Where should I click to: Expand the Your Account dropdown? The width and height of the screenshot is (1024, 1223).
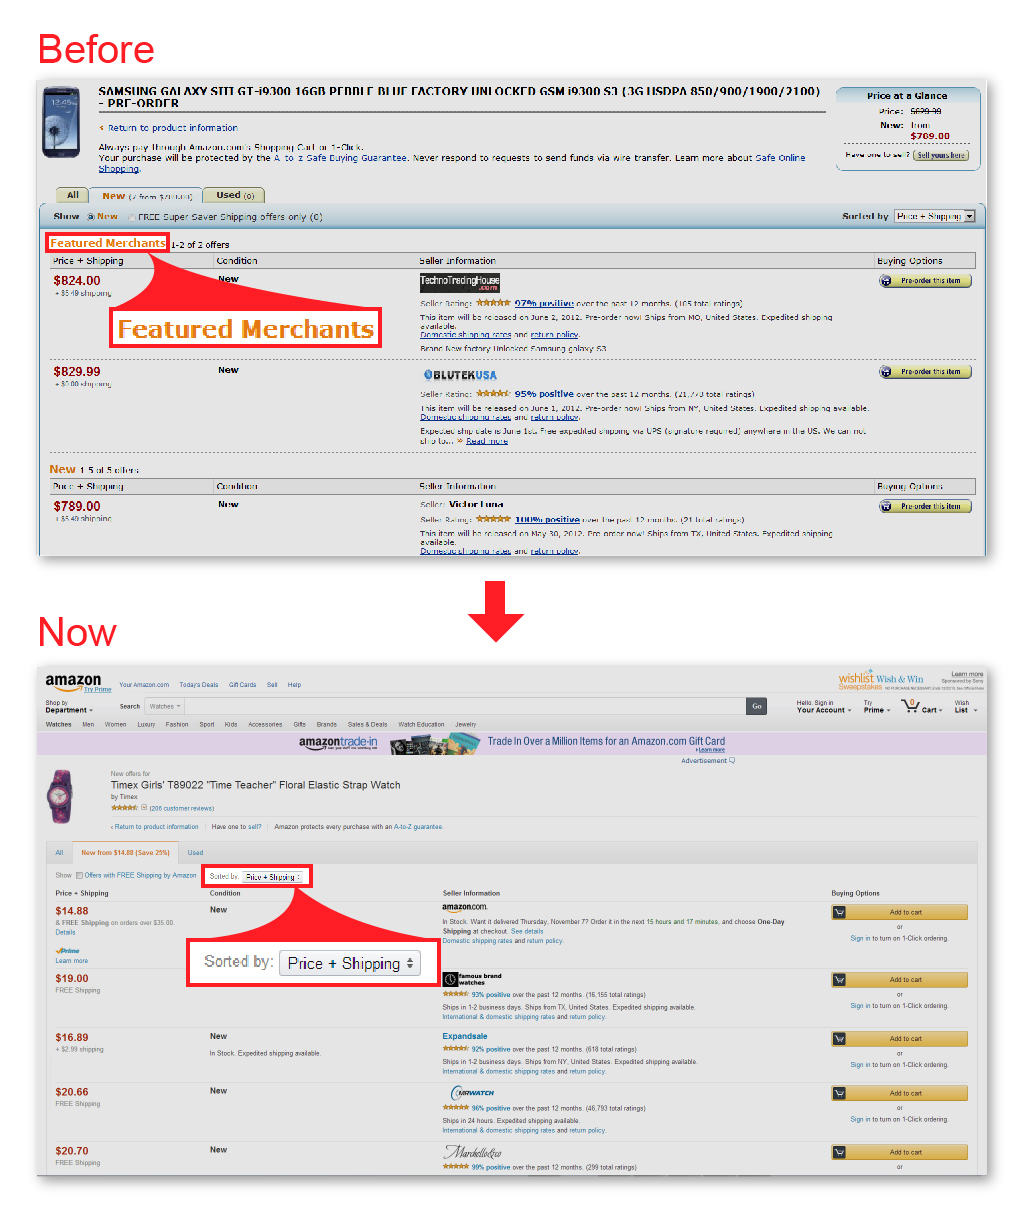(x=824, y=707)
